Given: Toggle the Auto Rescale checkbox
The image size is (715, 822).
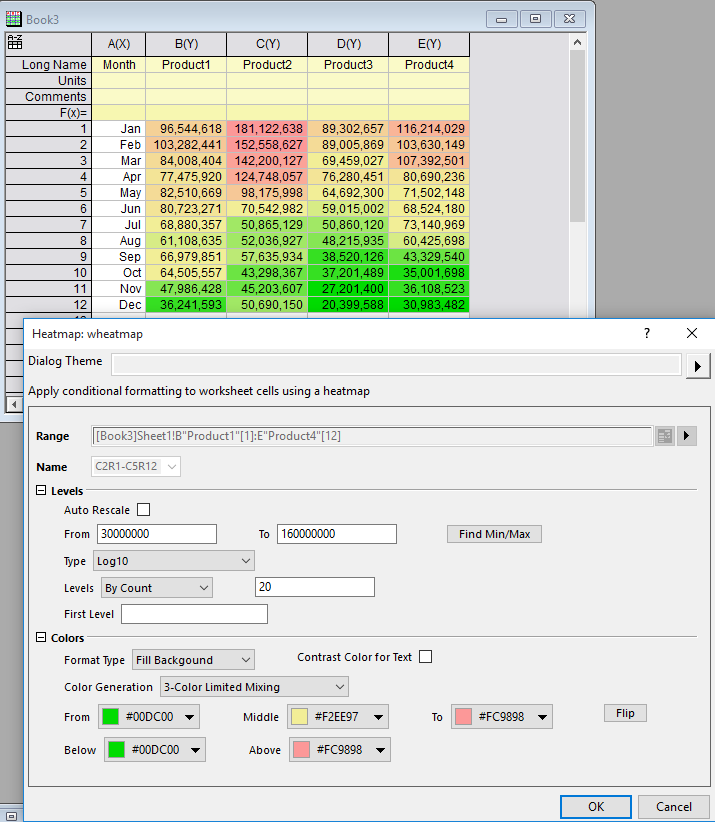Looking at the screenshot, I should (143, 510).
